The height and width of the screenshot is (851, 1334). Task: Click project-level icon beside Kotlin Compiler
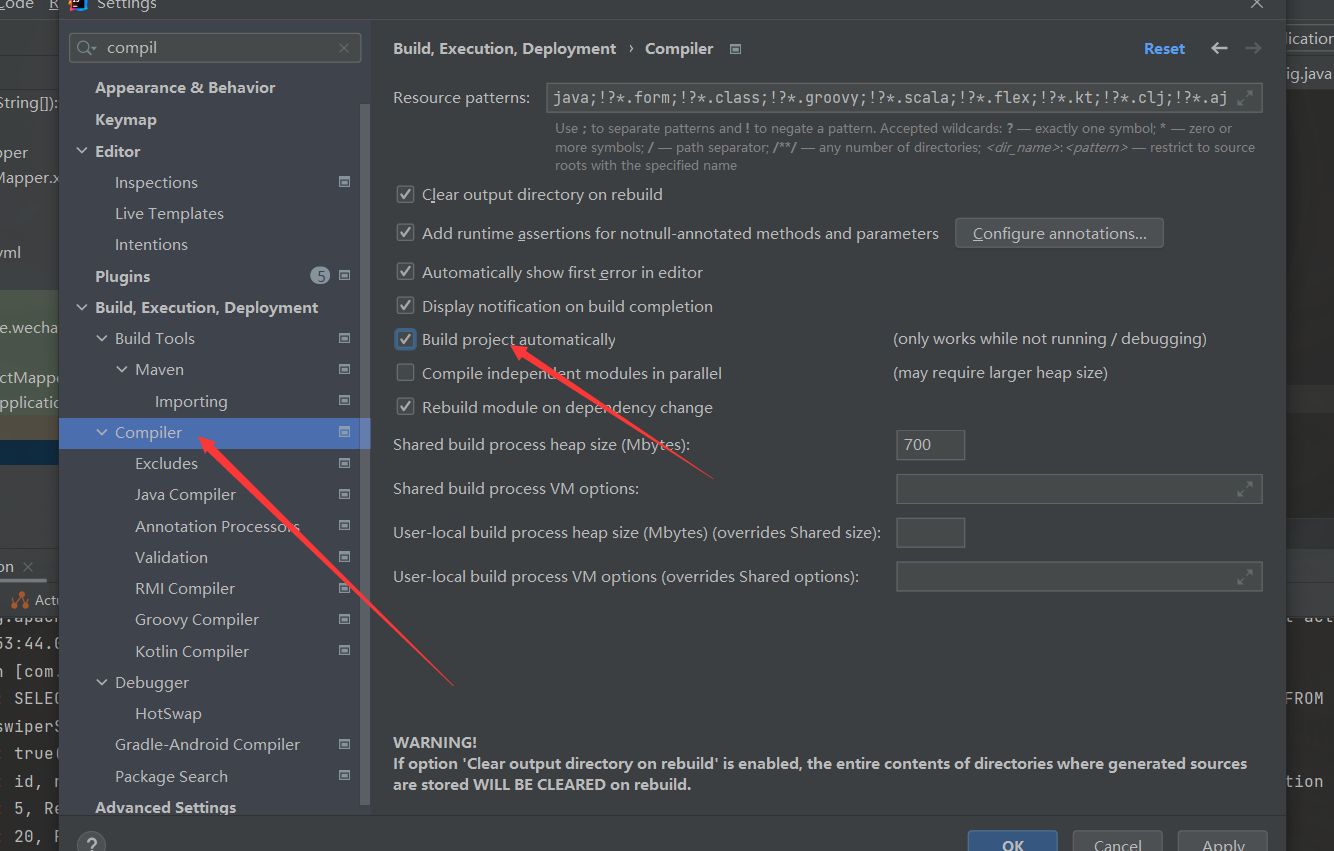point(344,650)
